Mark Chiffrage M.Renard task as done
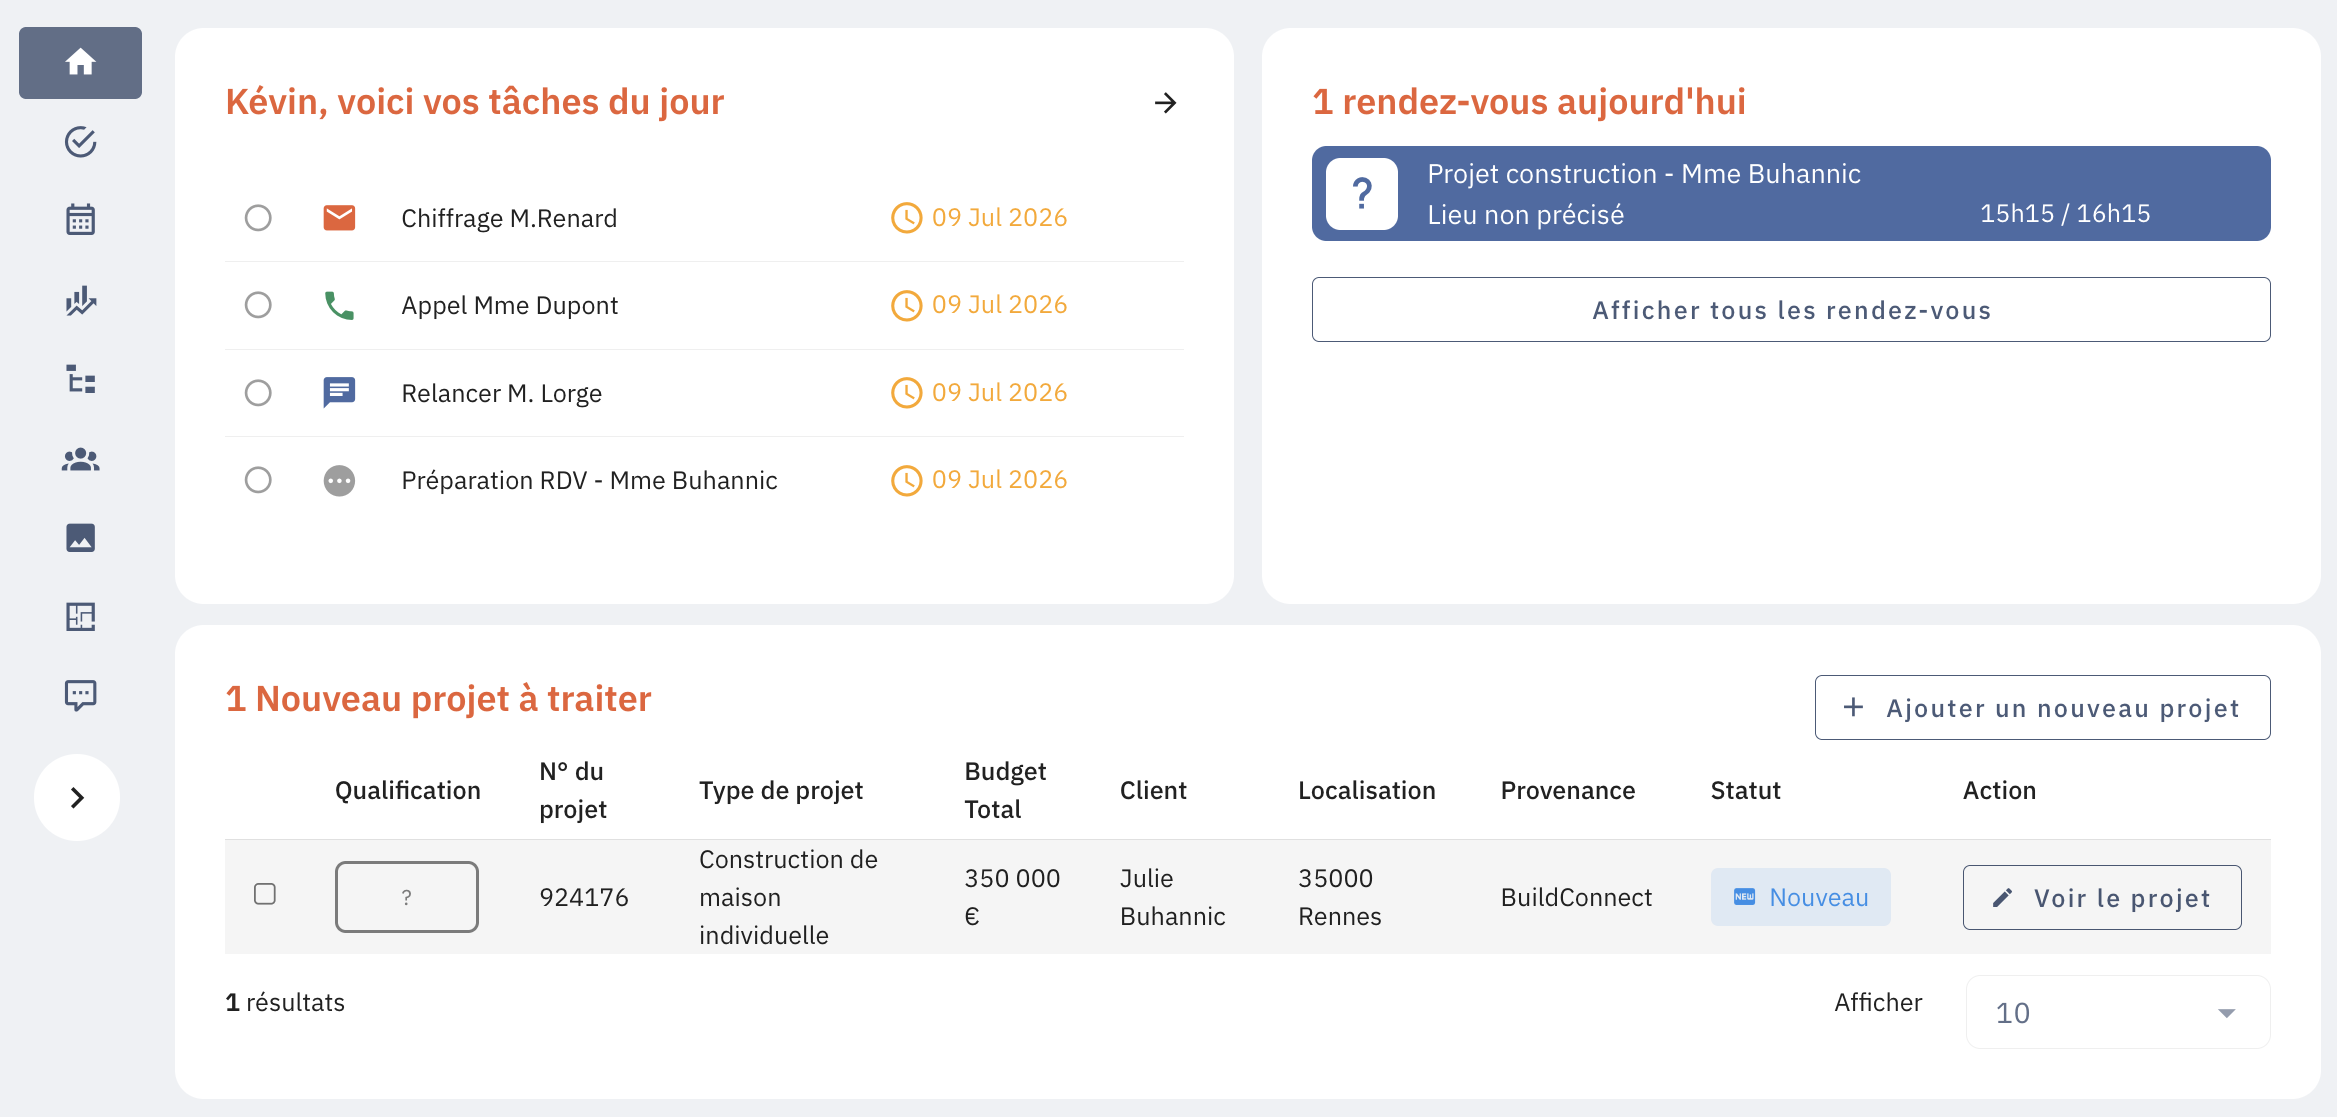 258,218
